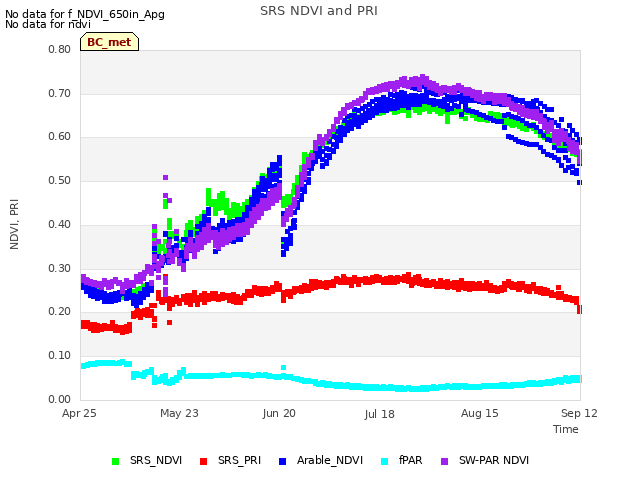Screen dimensions: 640x480
Task: Select the SW-PAR NDVI legend label
Action: 494,460
